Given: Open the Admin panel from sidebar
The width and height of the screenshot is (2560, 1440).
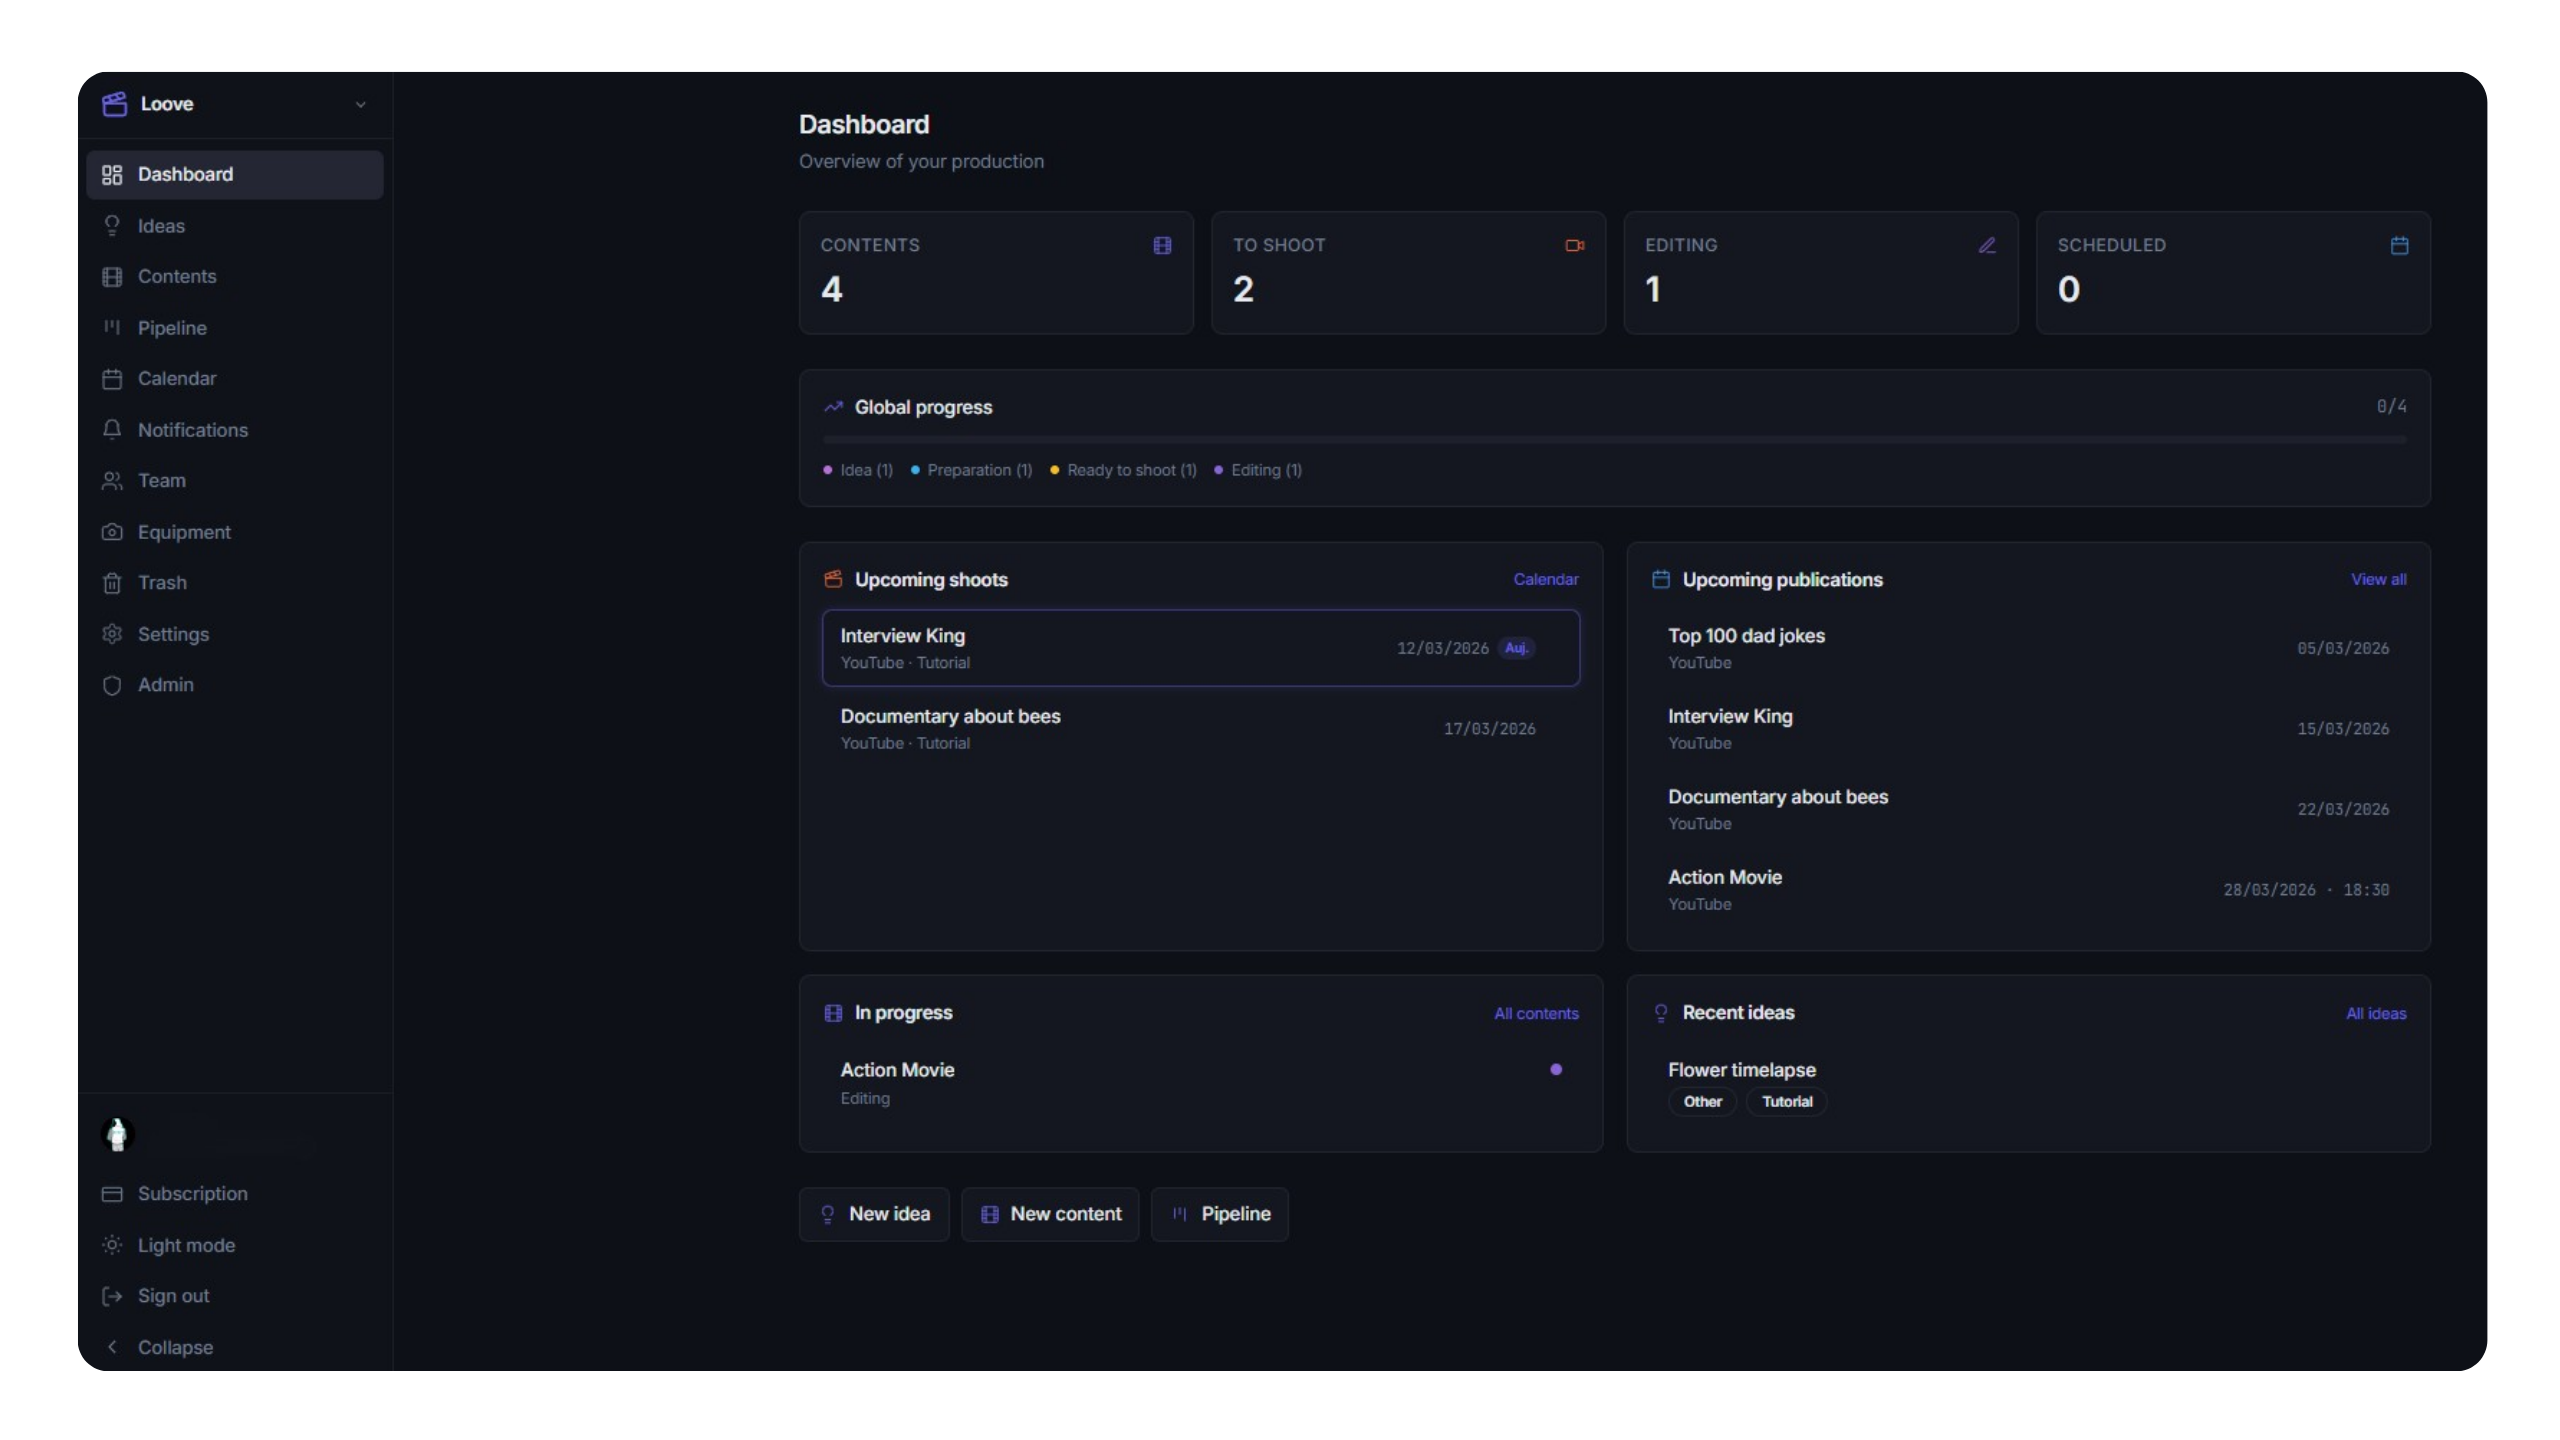Looking at the screenshot, I should click(x=166, y=685).
